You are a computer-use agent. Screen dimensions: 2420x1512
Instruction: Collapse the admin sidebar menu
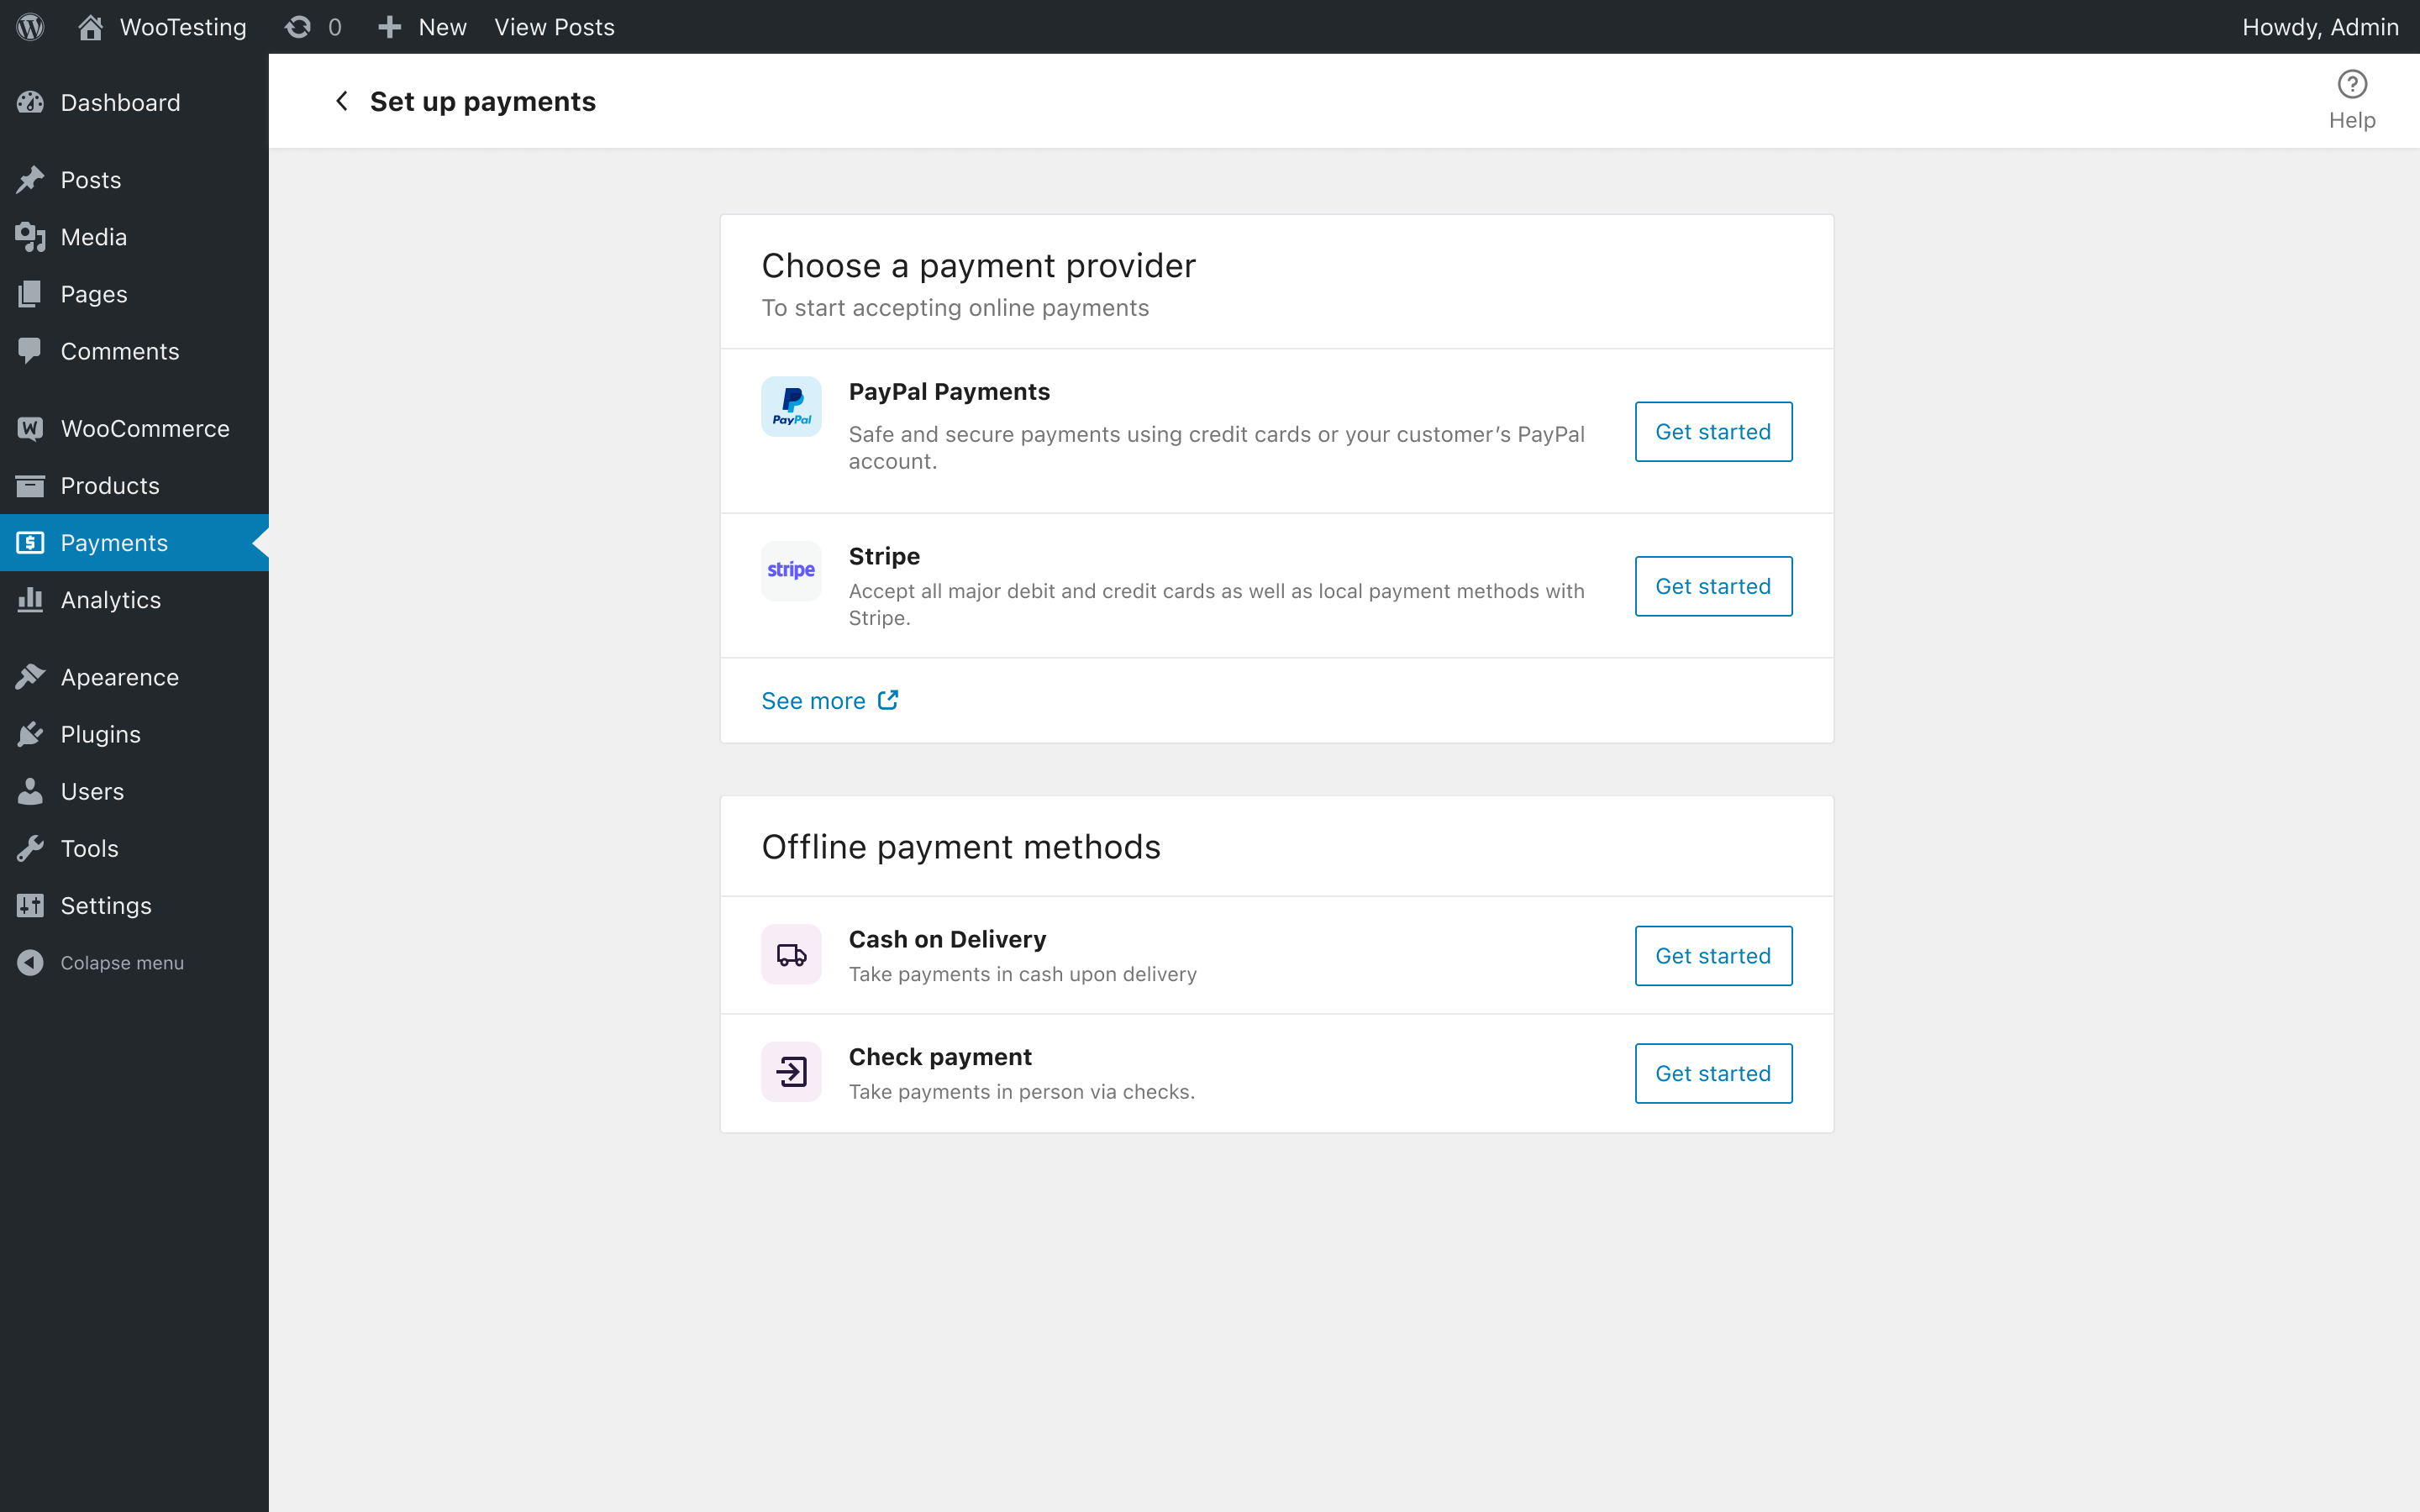click(122, 962)
